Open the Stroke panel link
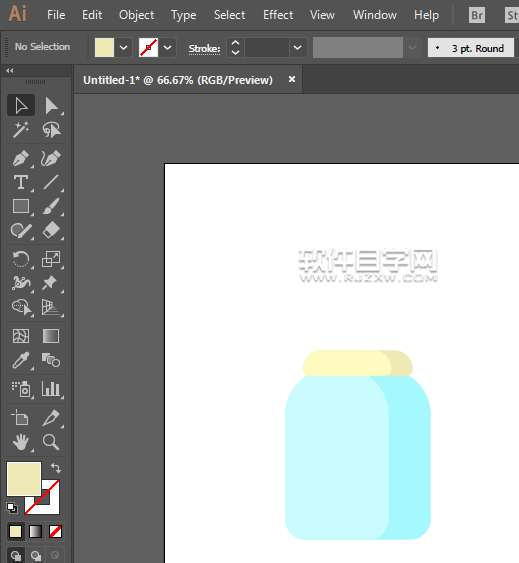This screenshot has height=563, width=519. (204, 48)
